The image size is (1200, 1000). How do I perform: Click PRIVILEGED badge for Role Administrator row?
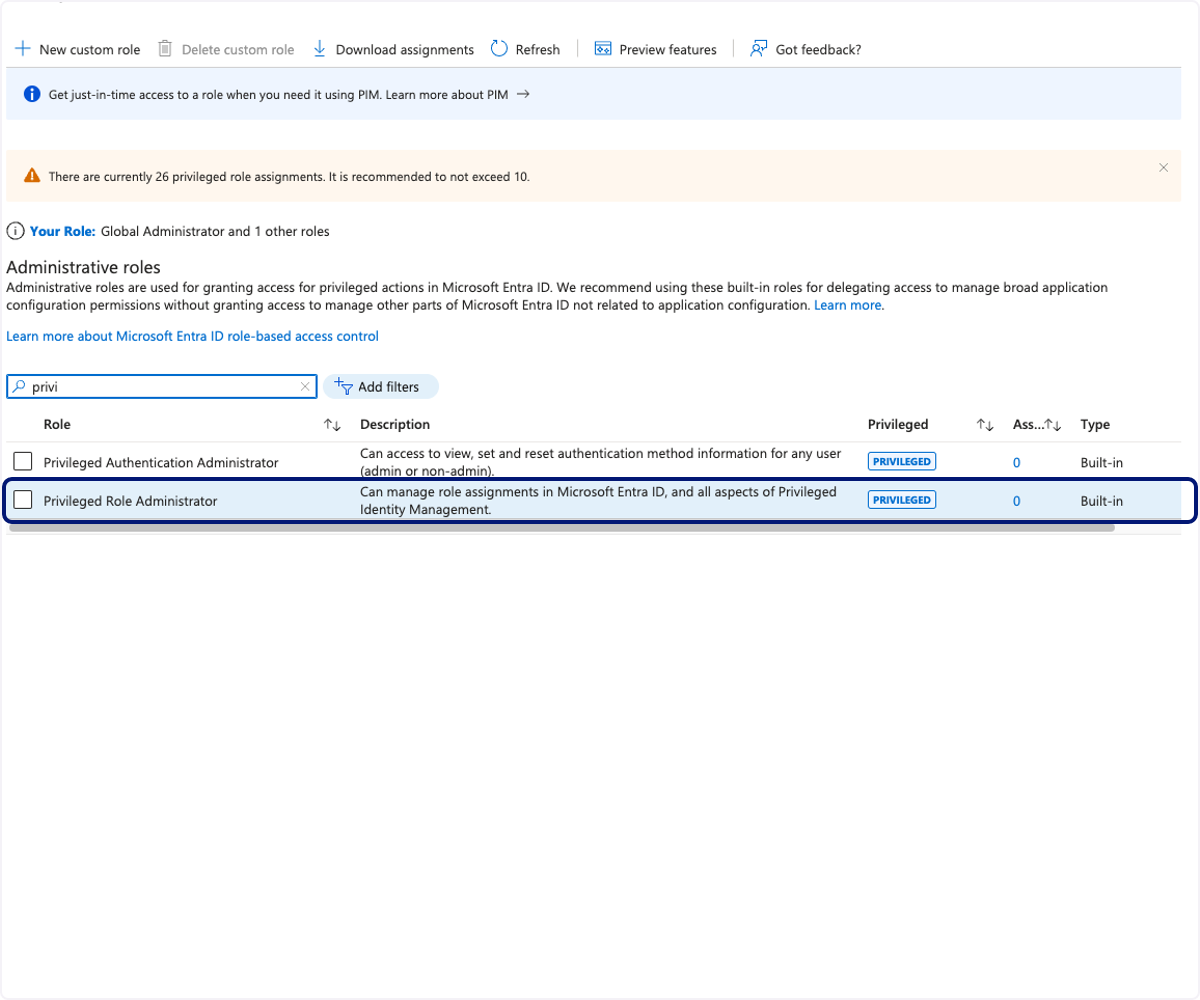tap(902, 500)
